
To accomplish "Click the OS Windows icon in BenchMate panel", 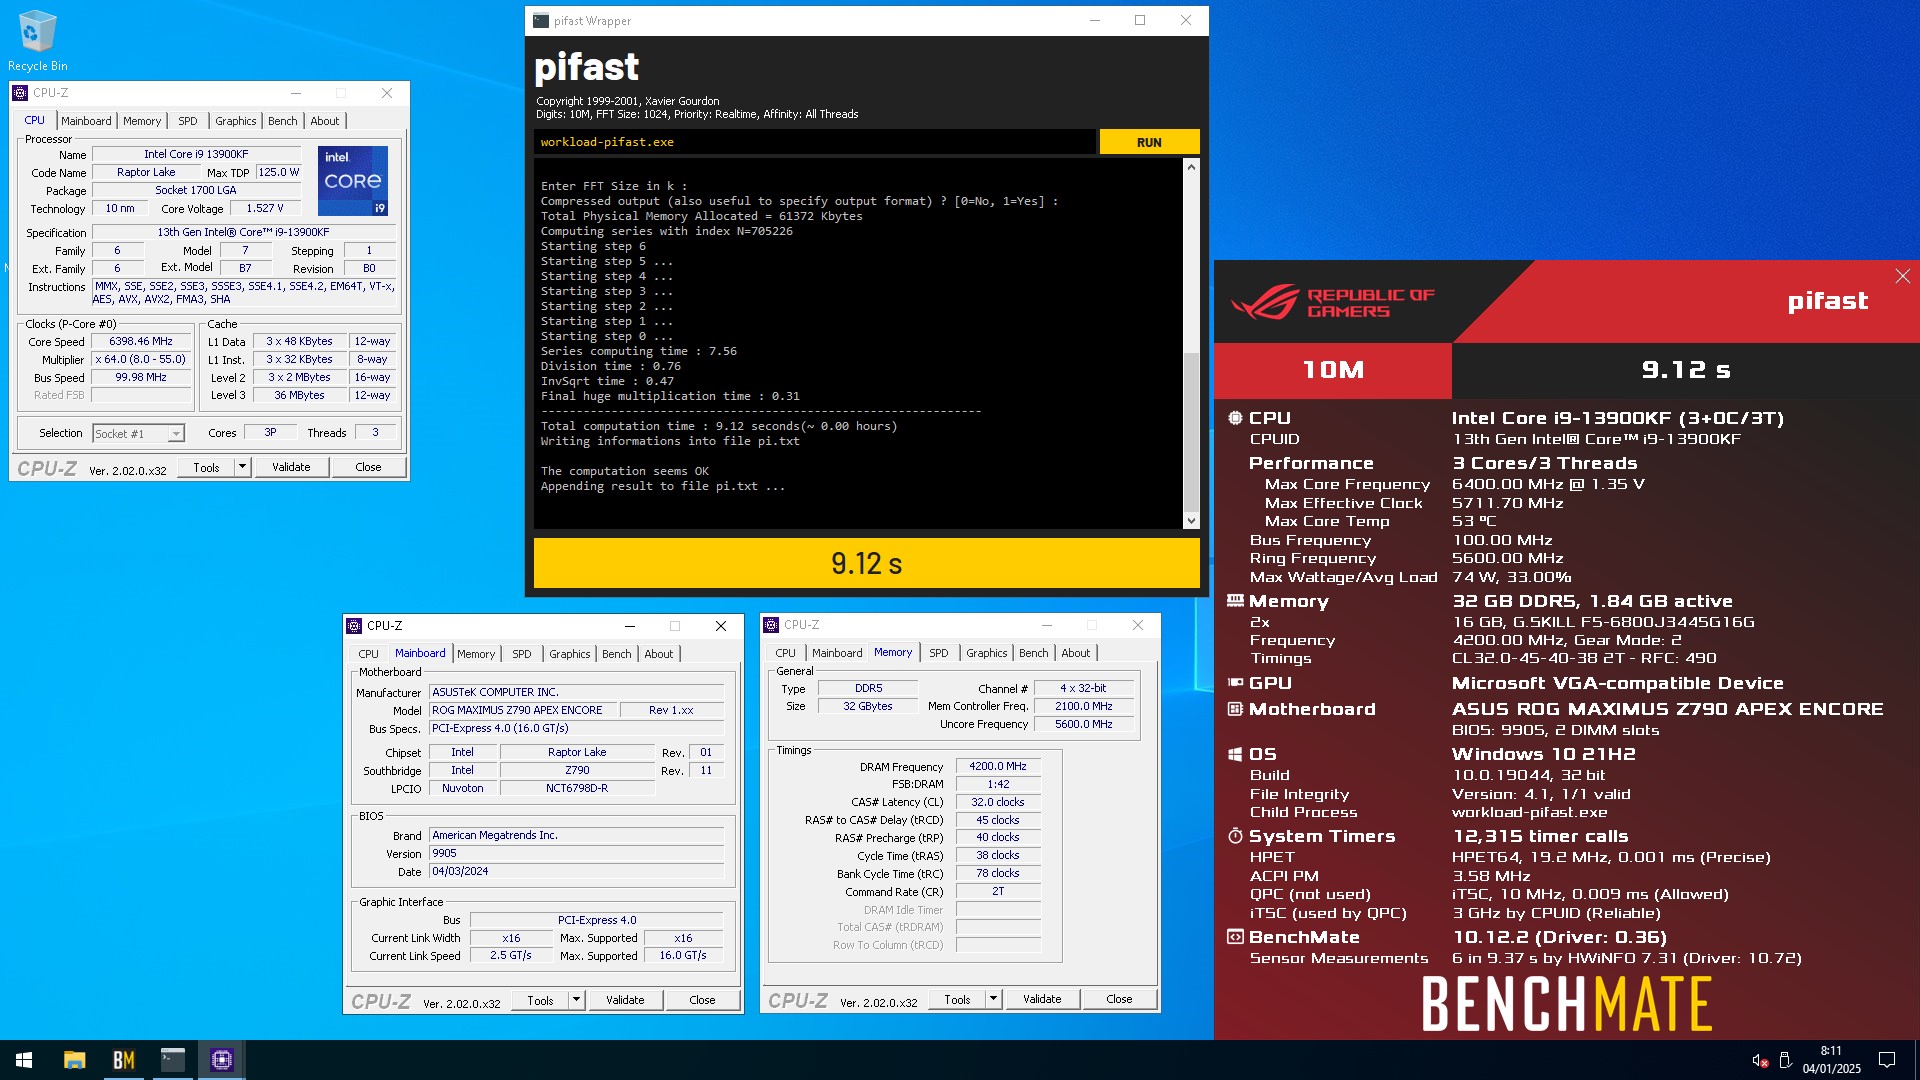I will [1235, 754].
